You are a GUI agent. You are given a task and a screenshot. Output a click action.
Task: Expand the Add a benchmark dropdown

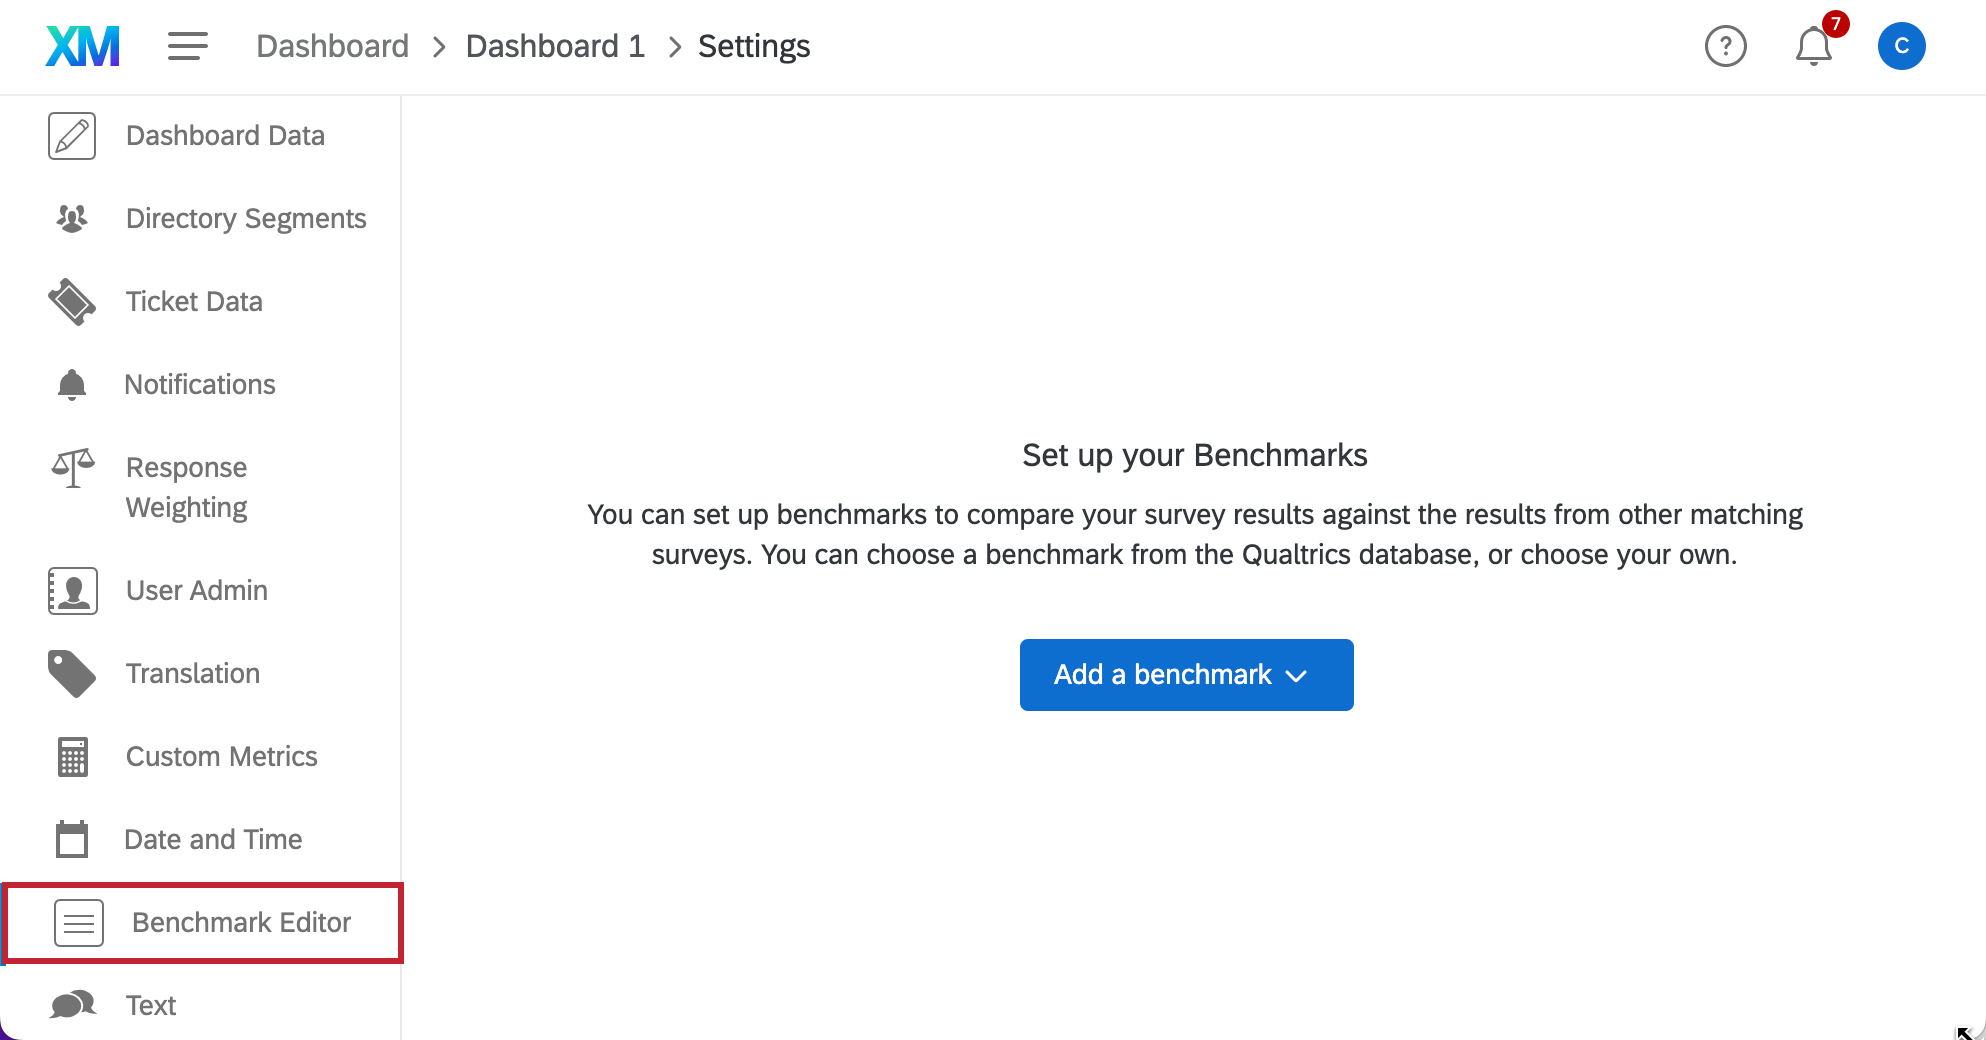click(1186, 675)
